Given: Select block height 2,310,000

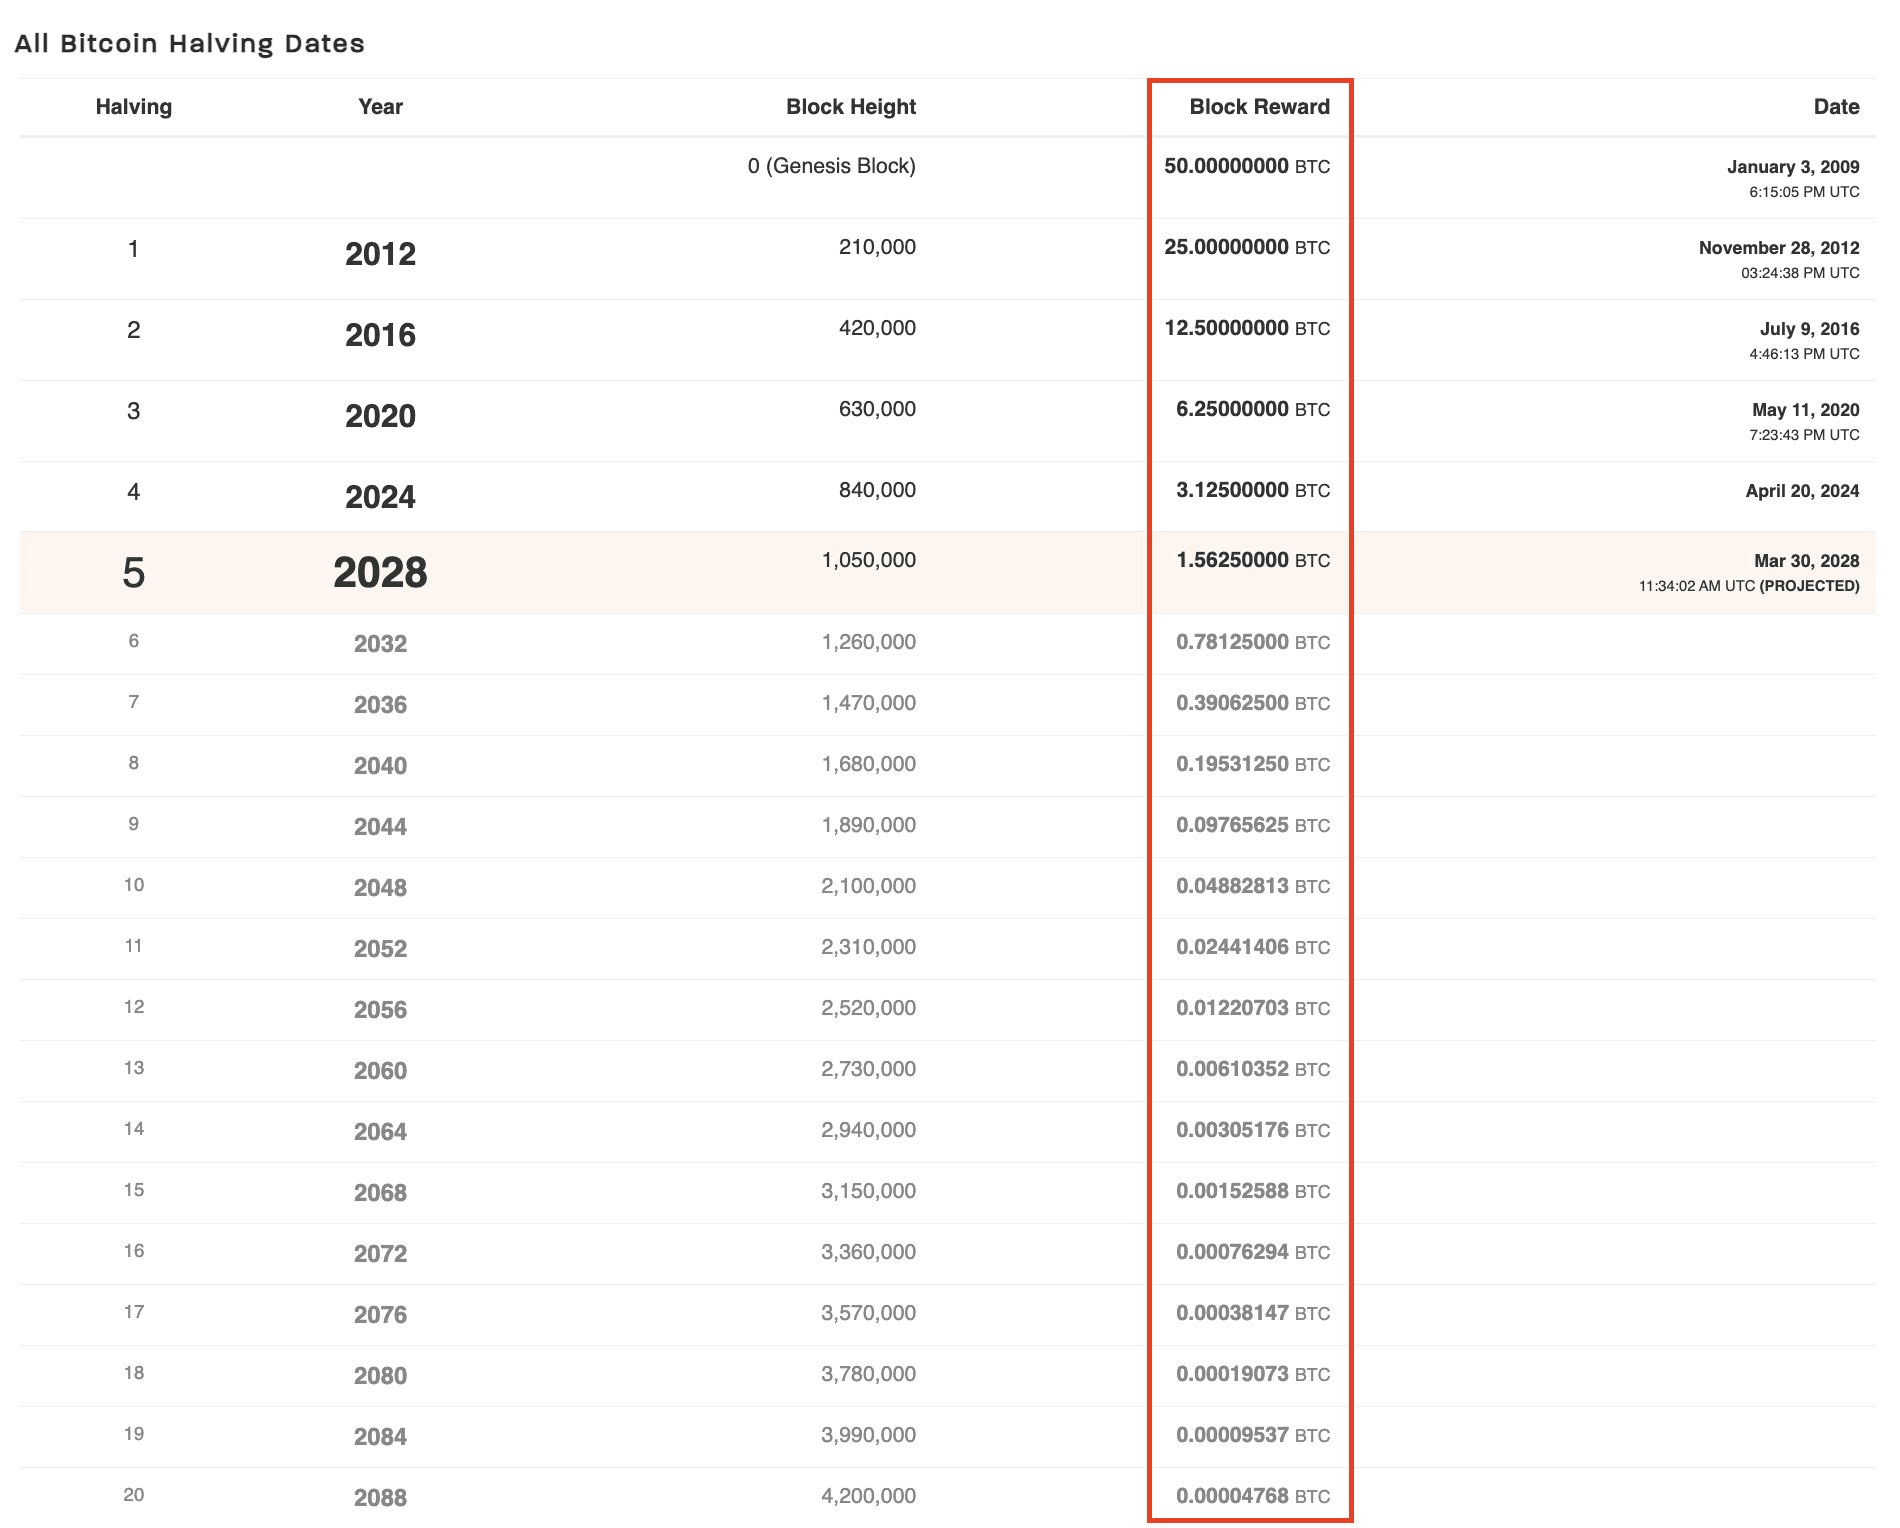Looking at the screenshot, I should click(868, 947).
